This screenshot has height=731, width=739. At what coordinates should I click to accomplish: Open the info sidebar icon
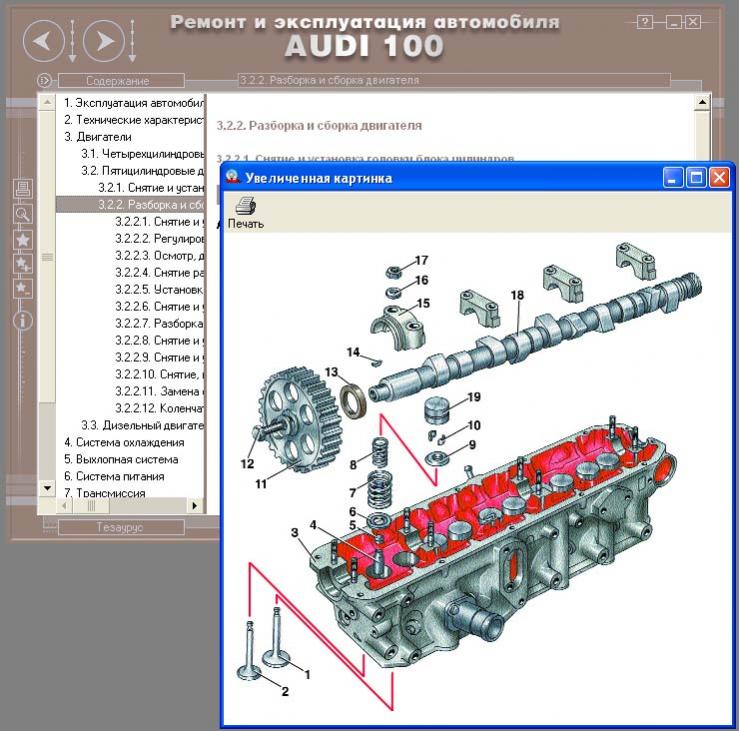[22, 321]
